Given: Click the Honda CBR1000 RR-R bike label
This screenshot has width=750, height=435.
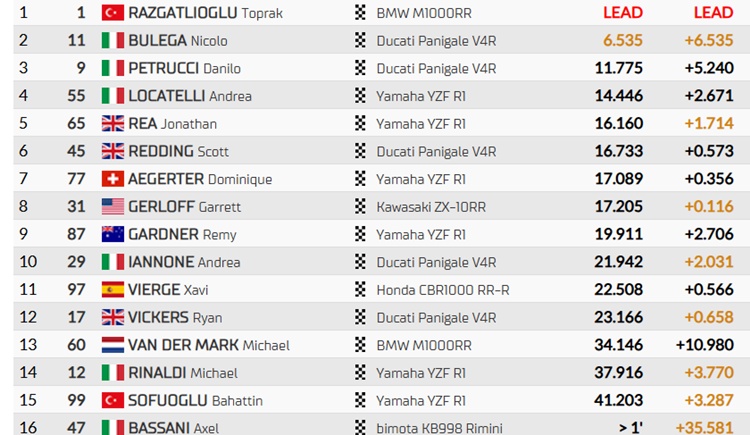Looking at the screenshot, I should (443, 290).
